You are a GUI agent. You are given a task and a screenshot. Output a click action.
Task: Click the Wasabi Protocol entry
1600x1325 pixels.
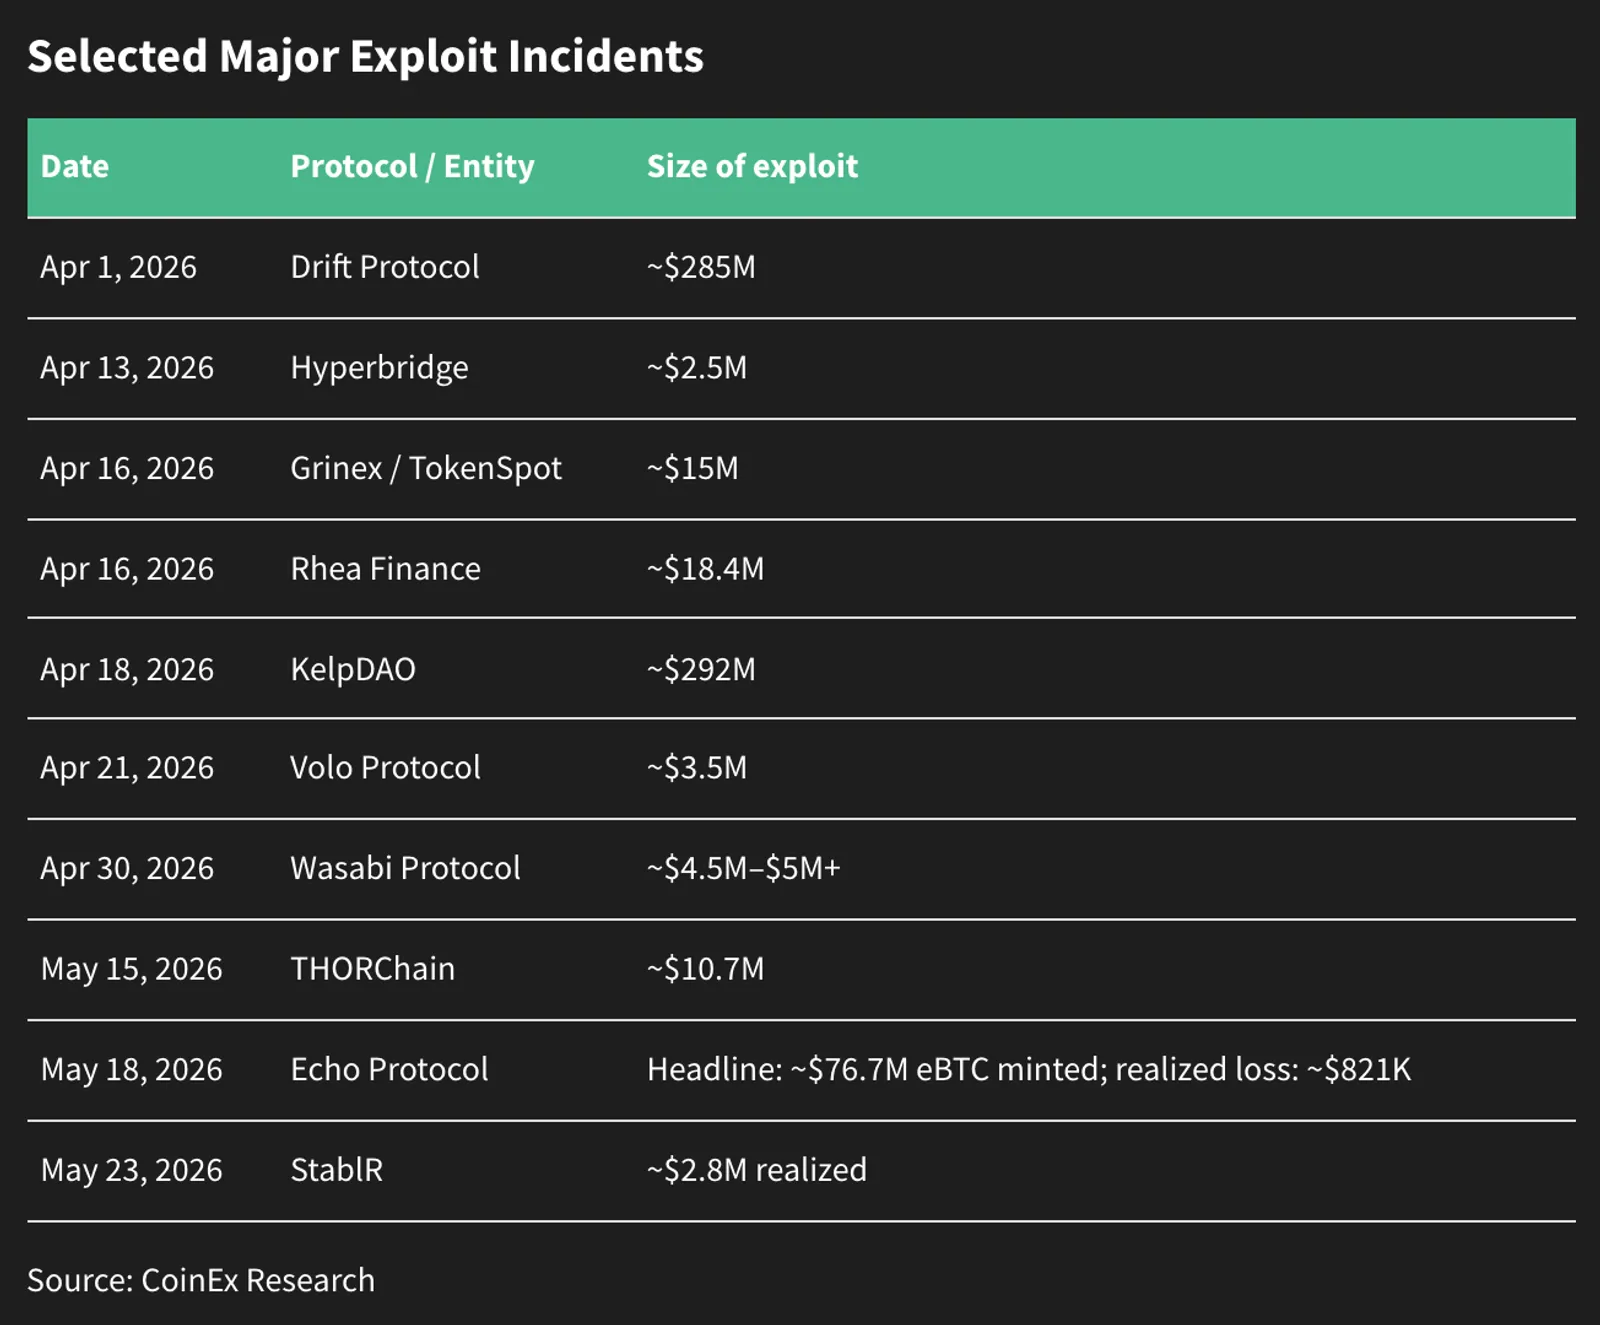(x=405, y=868)
